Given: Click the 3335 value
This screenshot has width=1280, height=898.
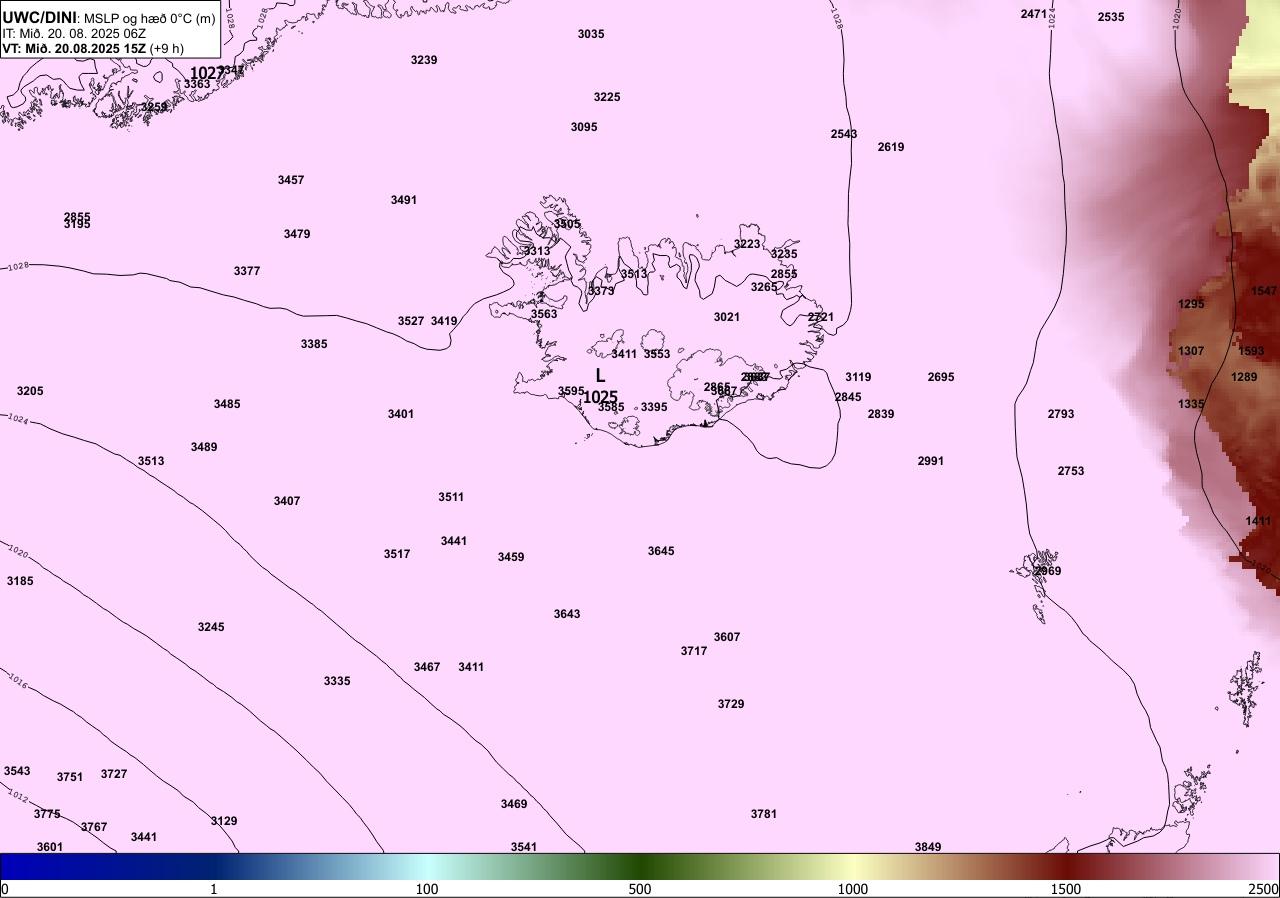Looking at the screenshot, I should tap(337, 681).
